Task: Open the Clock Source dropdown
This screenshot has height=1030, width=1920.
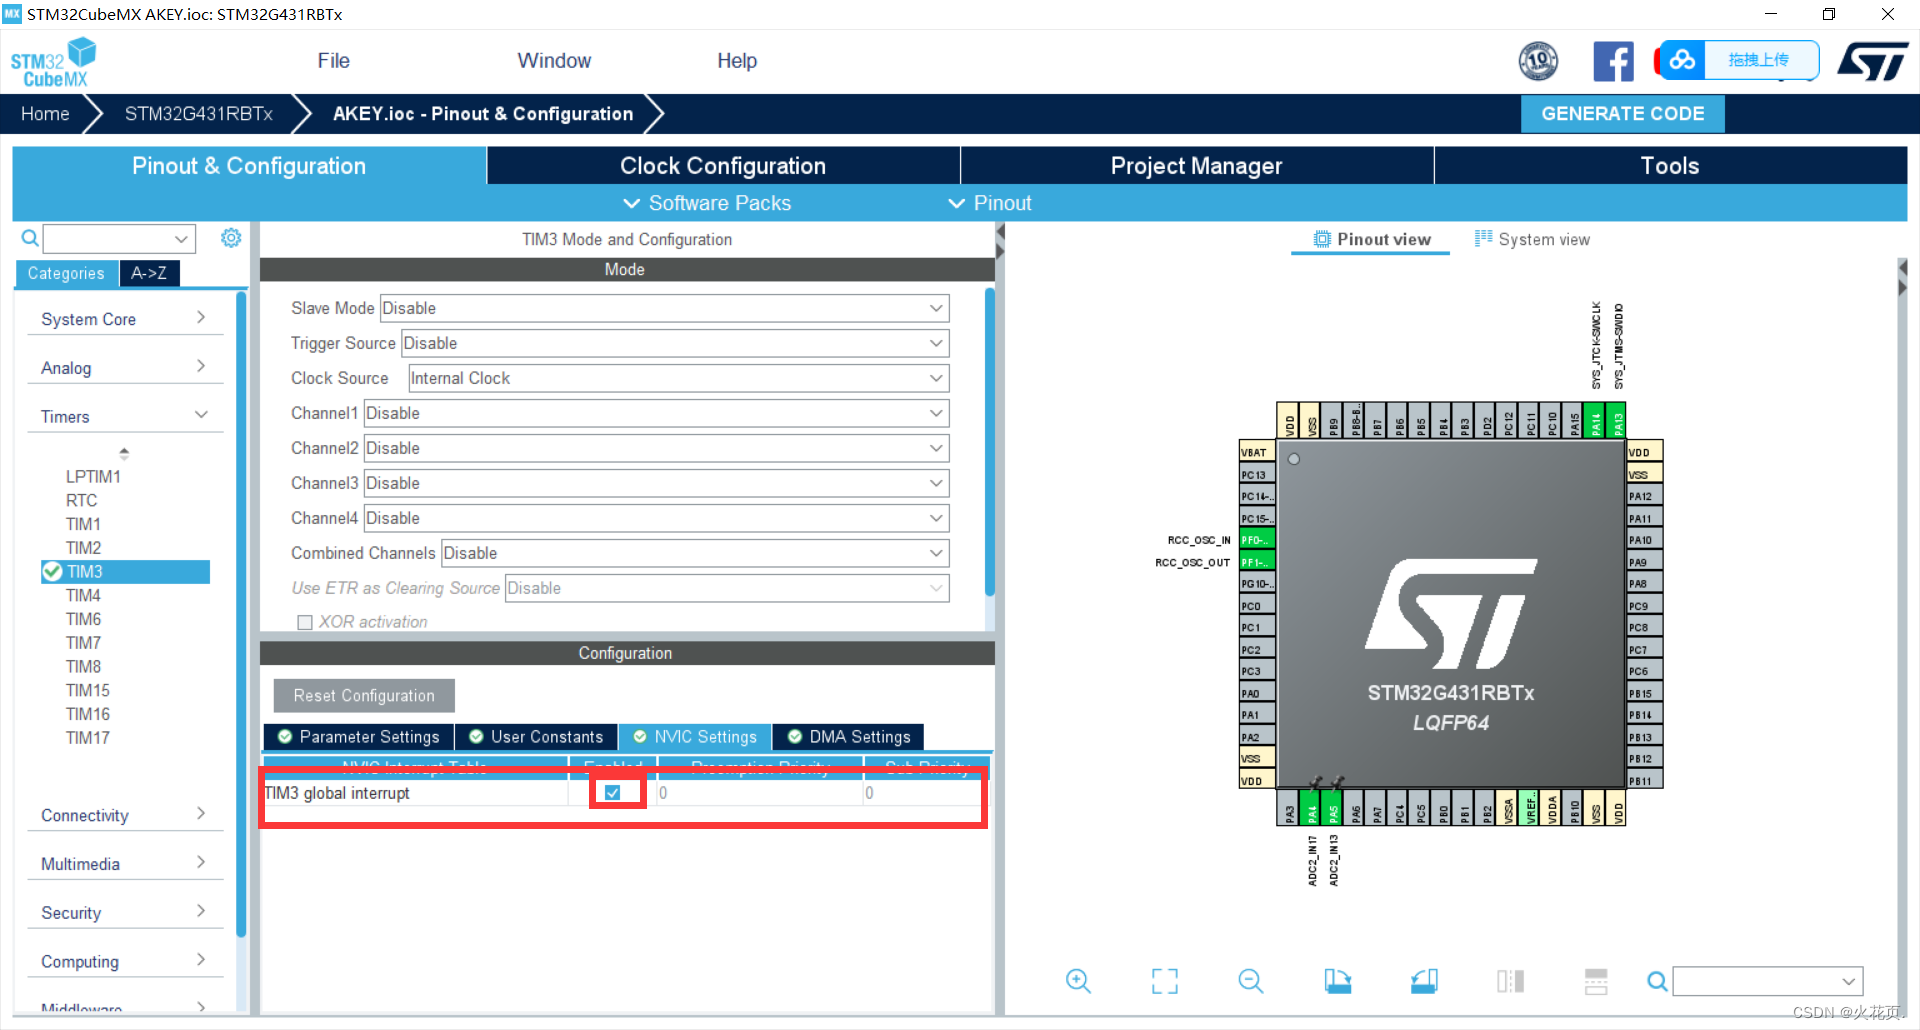Action: point(679,378)
